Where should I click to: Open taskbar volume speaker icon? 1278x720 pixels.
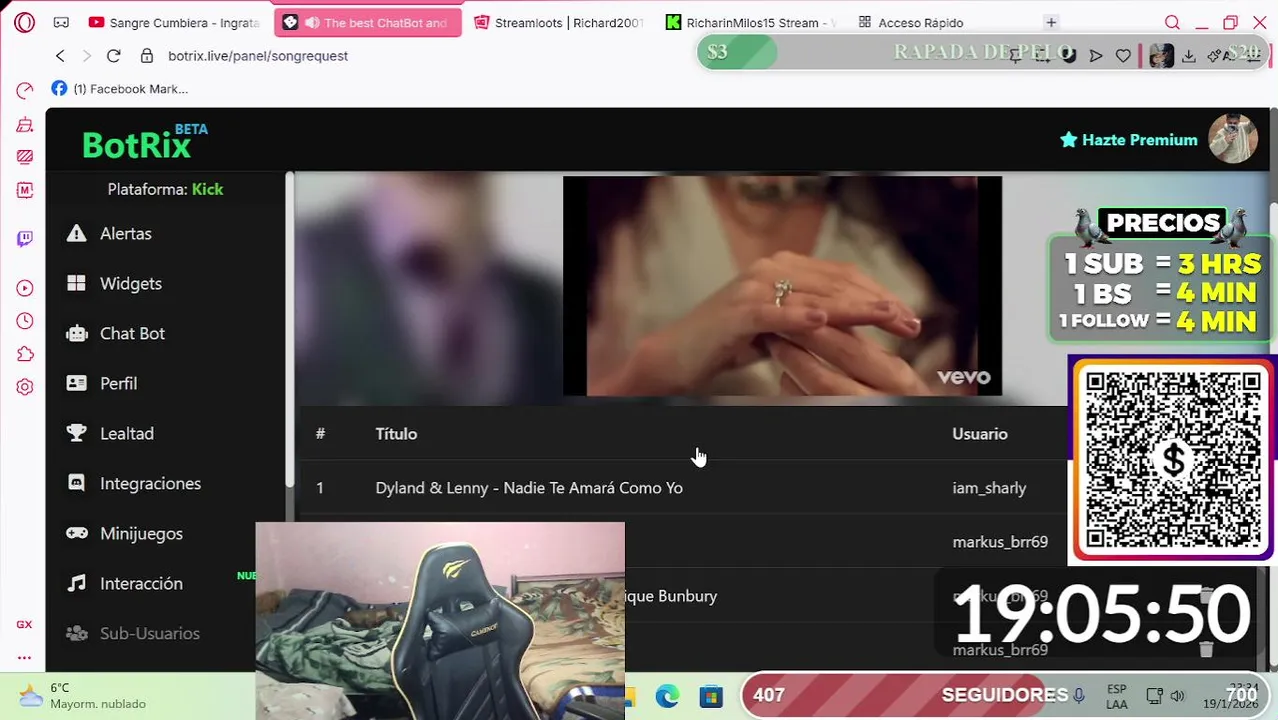[x=1177, y=696]
